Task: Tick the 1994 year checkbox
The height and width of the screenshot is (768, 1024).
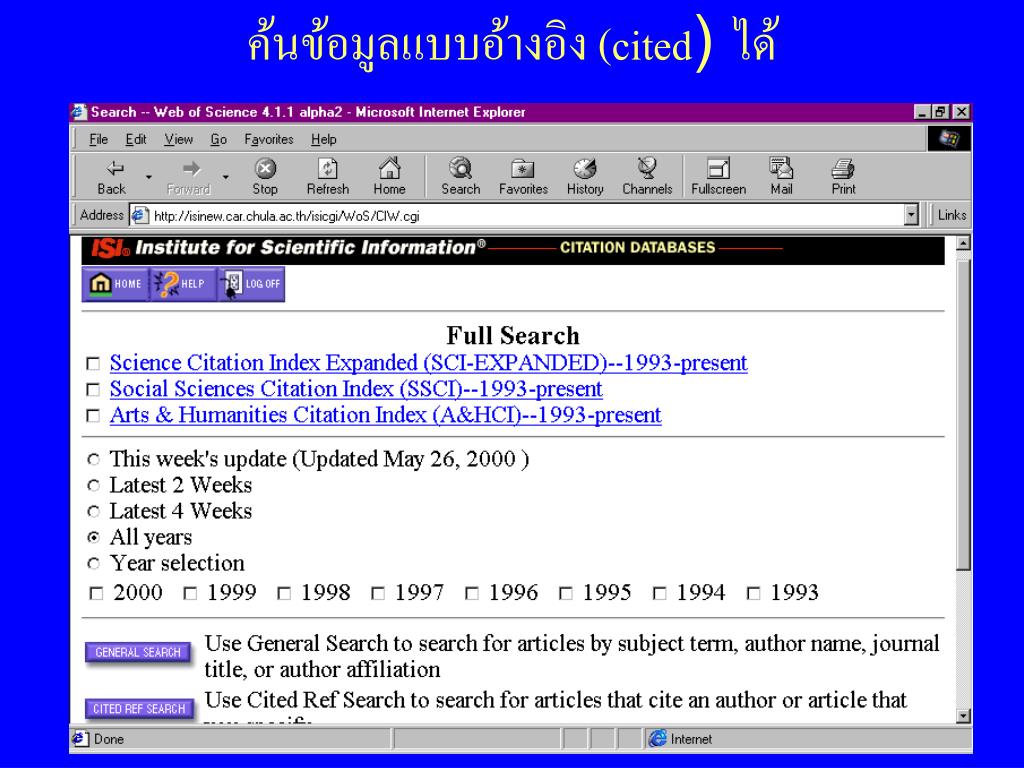Action: click(660, 594)
